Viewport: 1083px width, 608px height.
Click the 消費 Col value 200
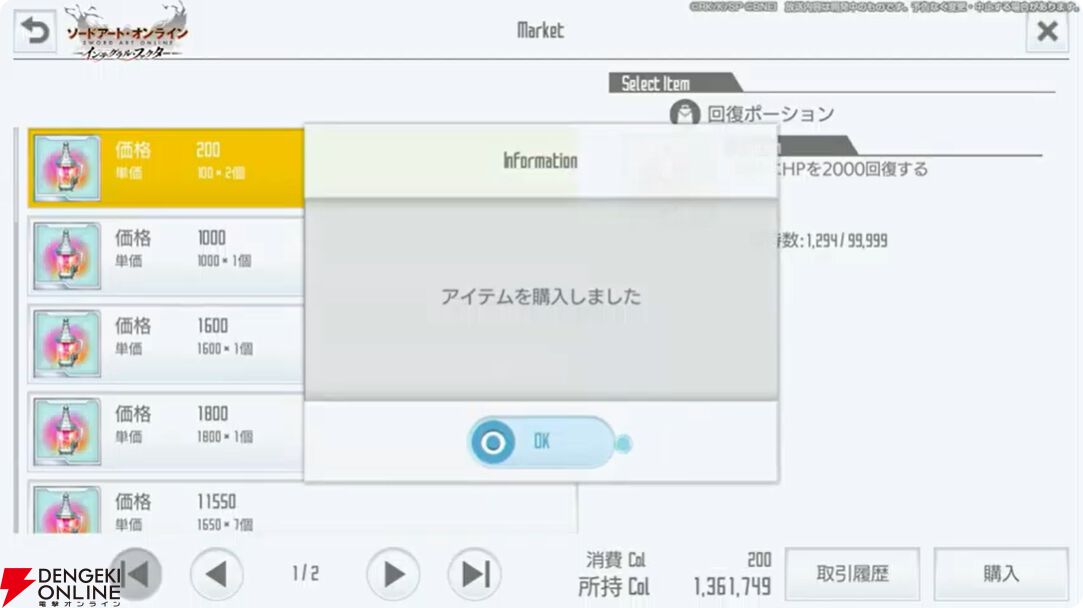click(x=759, y=560)
